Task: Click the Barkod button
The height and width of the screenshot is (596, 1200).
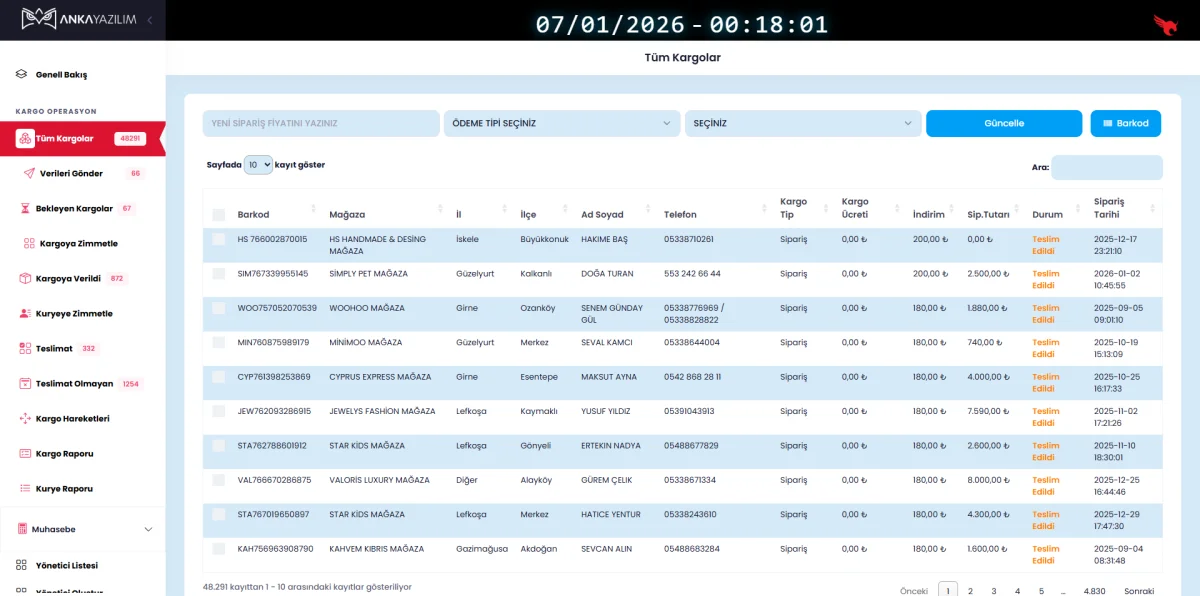Action: tap(1125, 123)
